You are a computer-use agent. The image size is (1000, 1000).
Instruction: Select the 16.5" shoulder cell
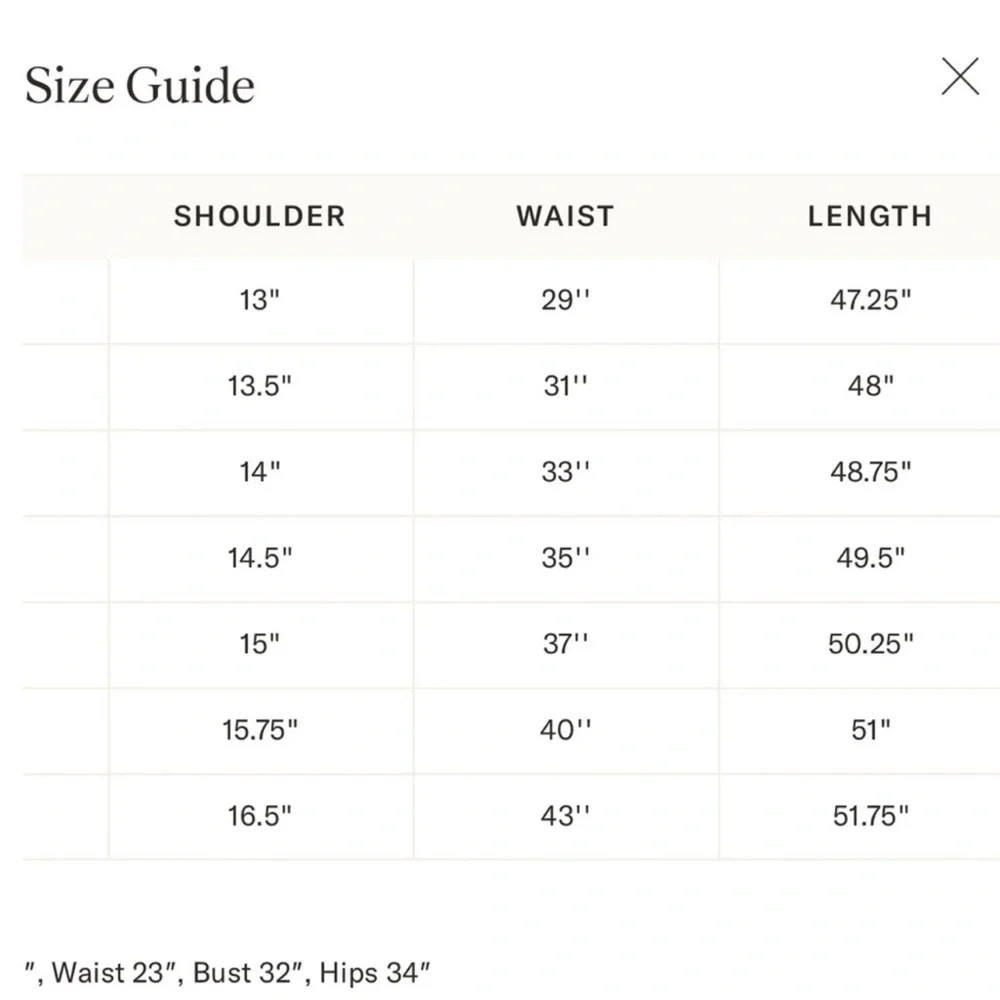(260, 816)
